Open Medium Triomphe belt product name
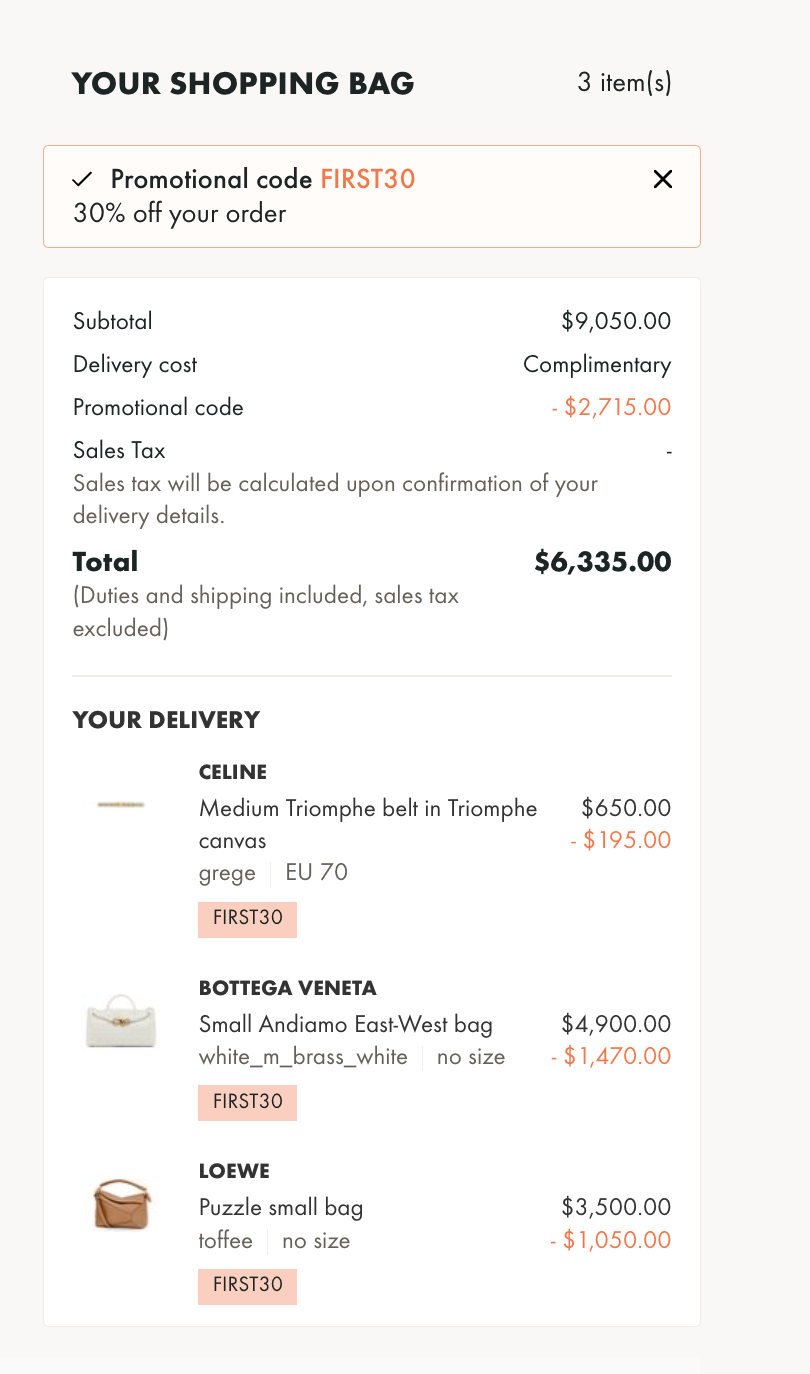 [x=368, y=823]
